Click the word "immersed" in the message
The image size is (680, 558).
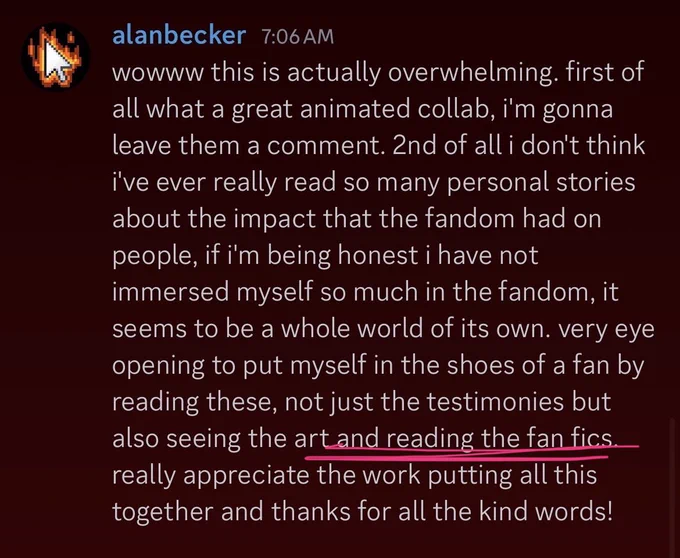(170, 292)
